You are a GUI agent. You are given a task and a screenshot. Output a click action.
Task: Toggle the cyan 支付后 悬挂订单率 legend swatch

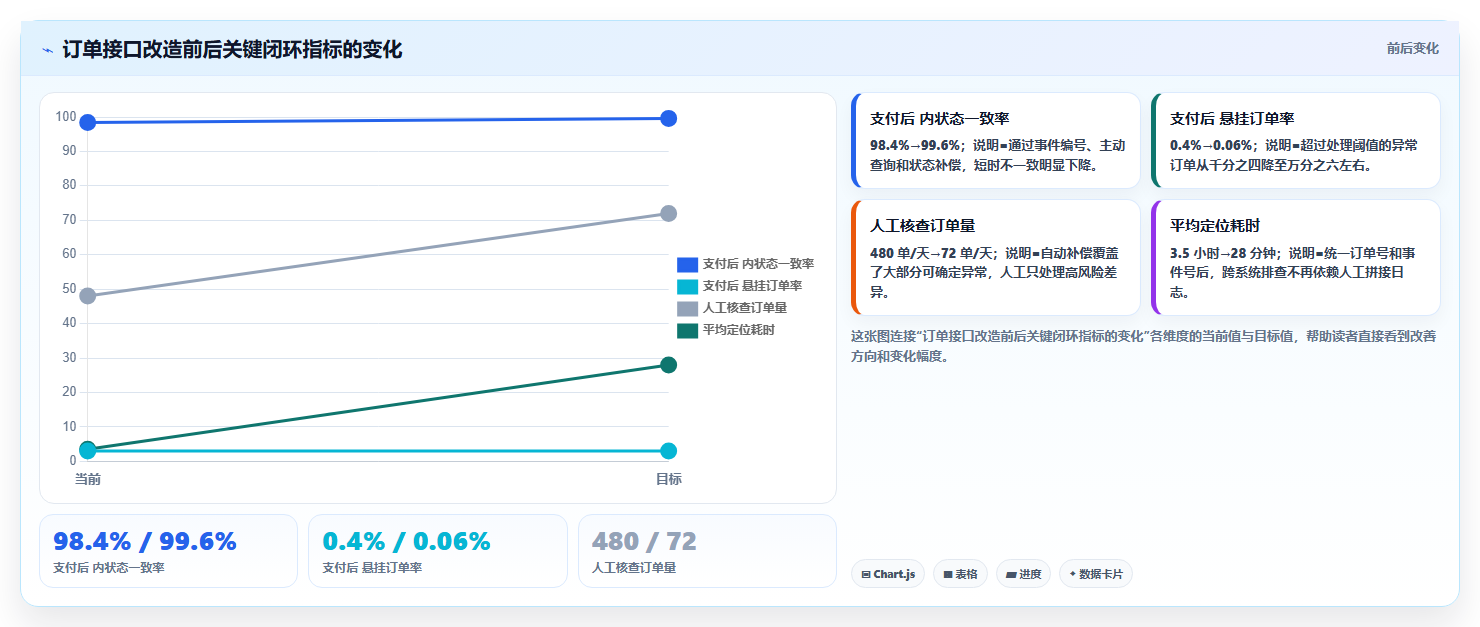tap(687, 286)
